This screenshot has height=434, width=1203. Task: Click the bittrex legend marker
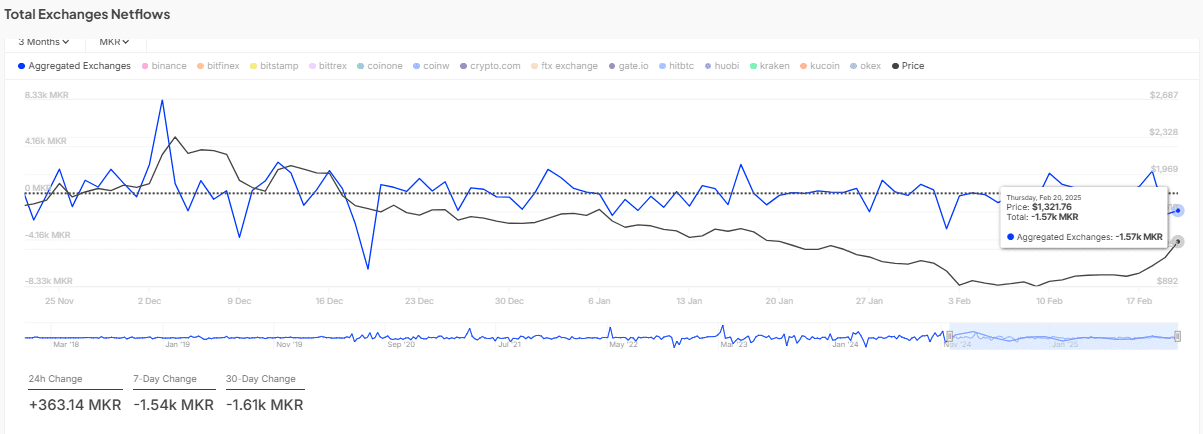[x=312, y=66]
